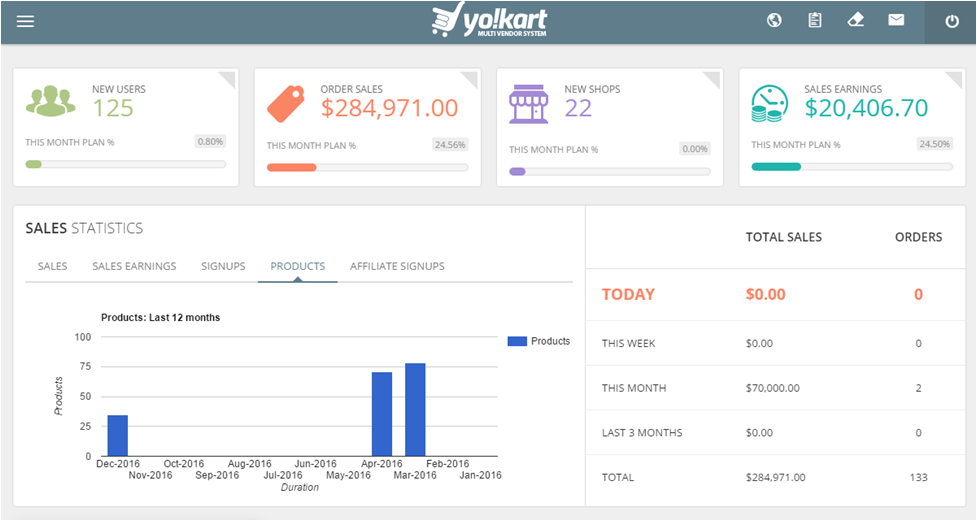This screenshot has width=977, height=521.
Task: Click the THIS WEEK row label
Action: (x=628, y=343)
